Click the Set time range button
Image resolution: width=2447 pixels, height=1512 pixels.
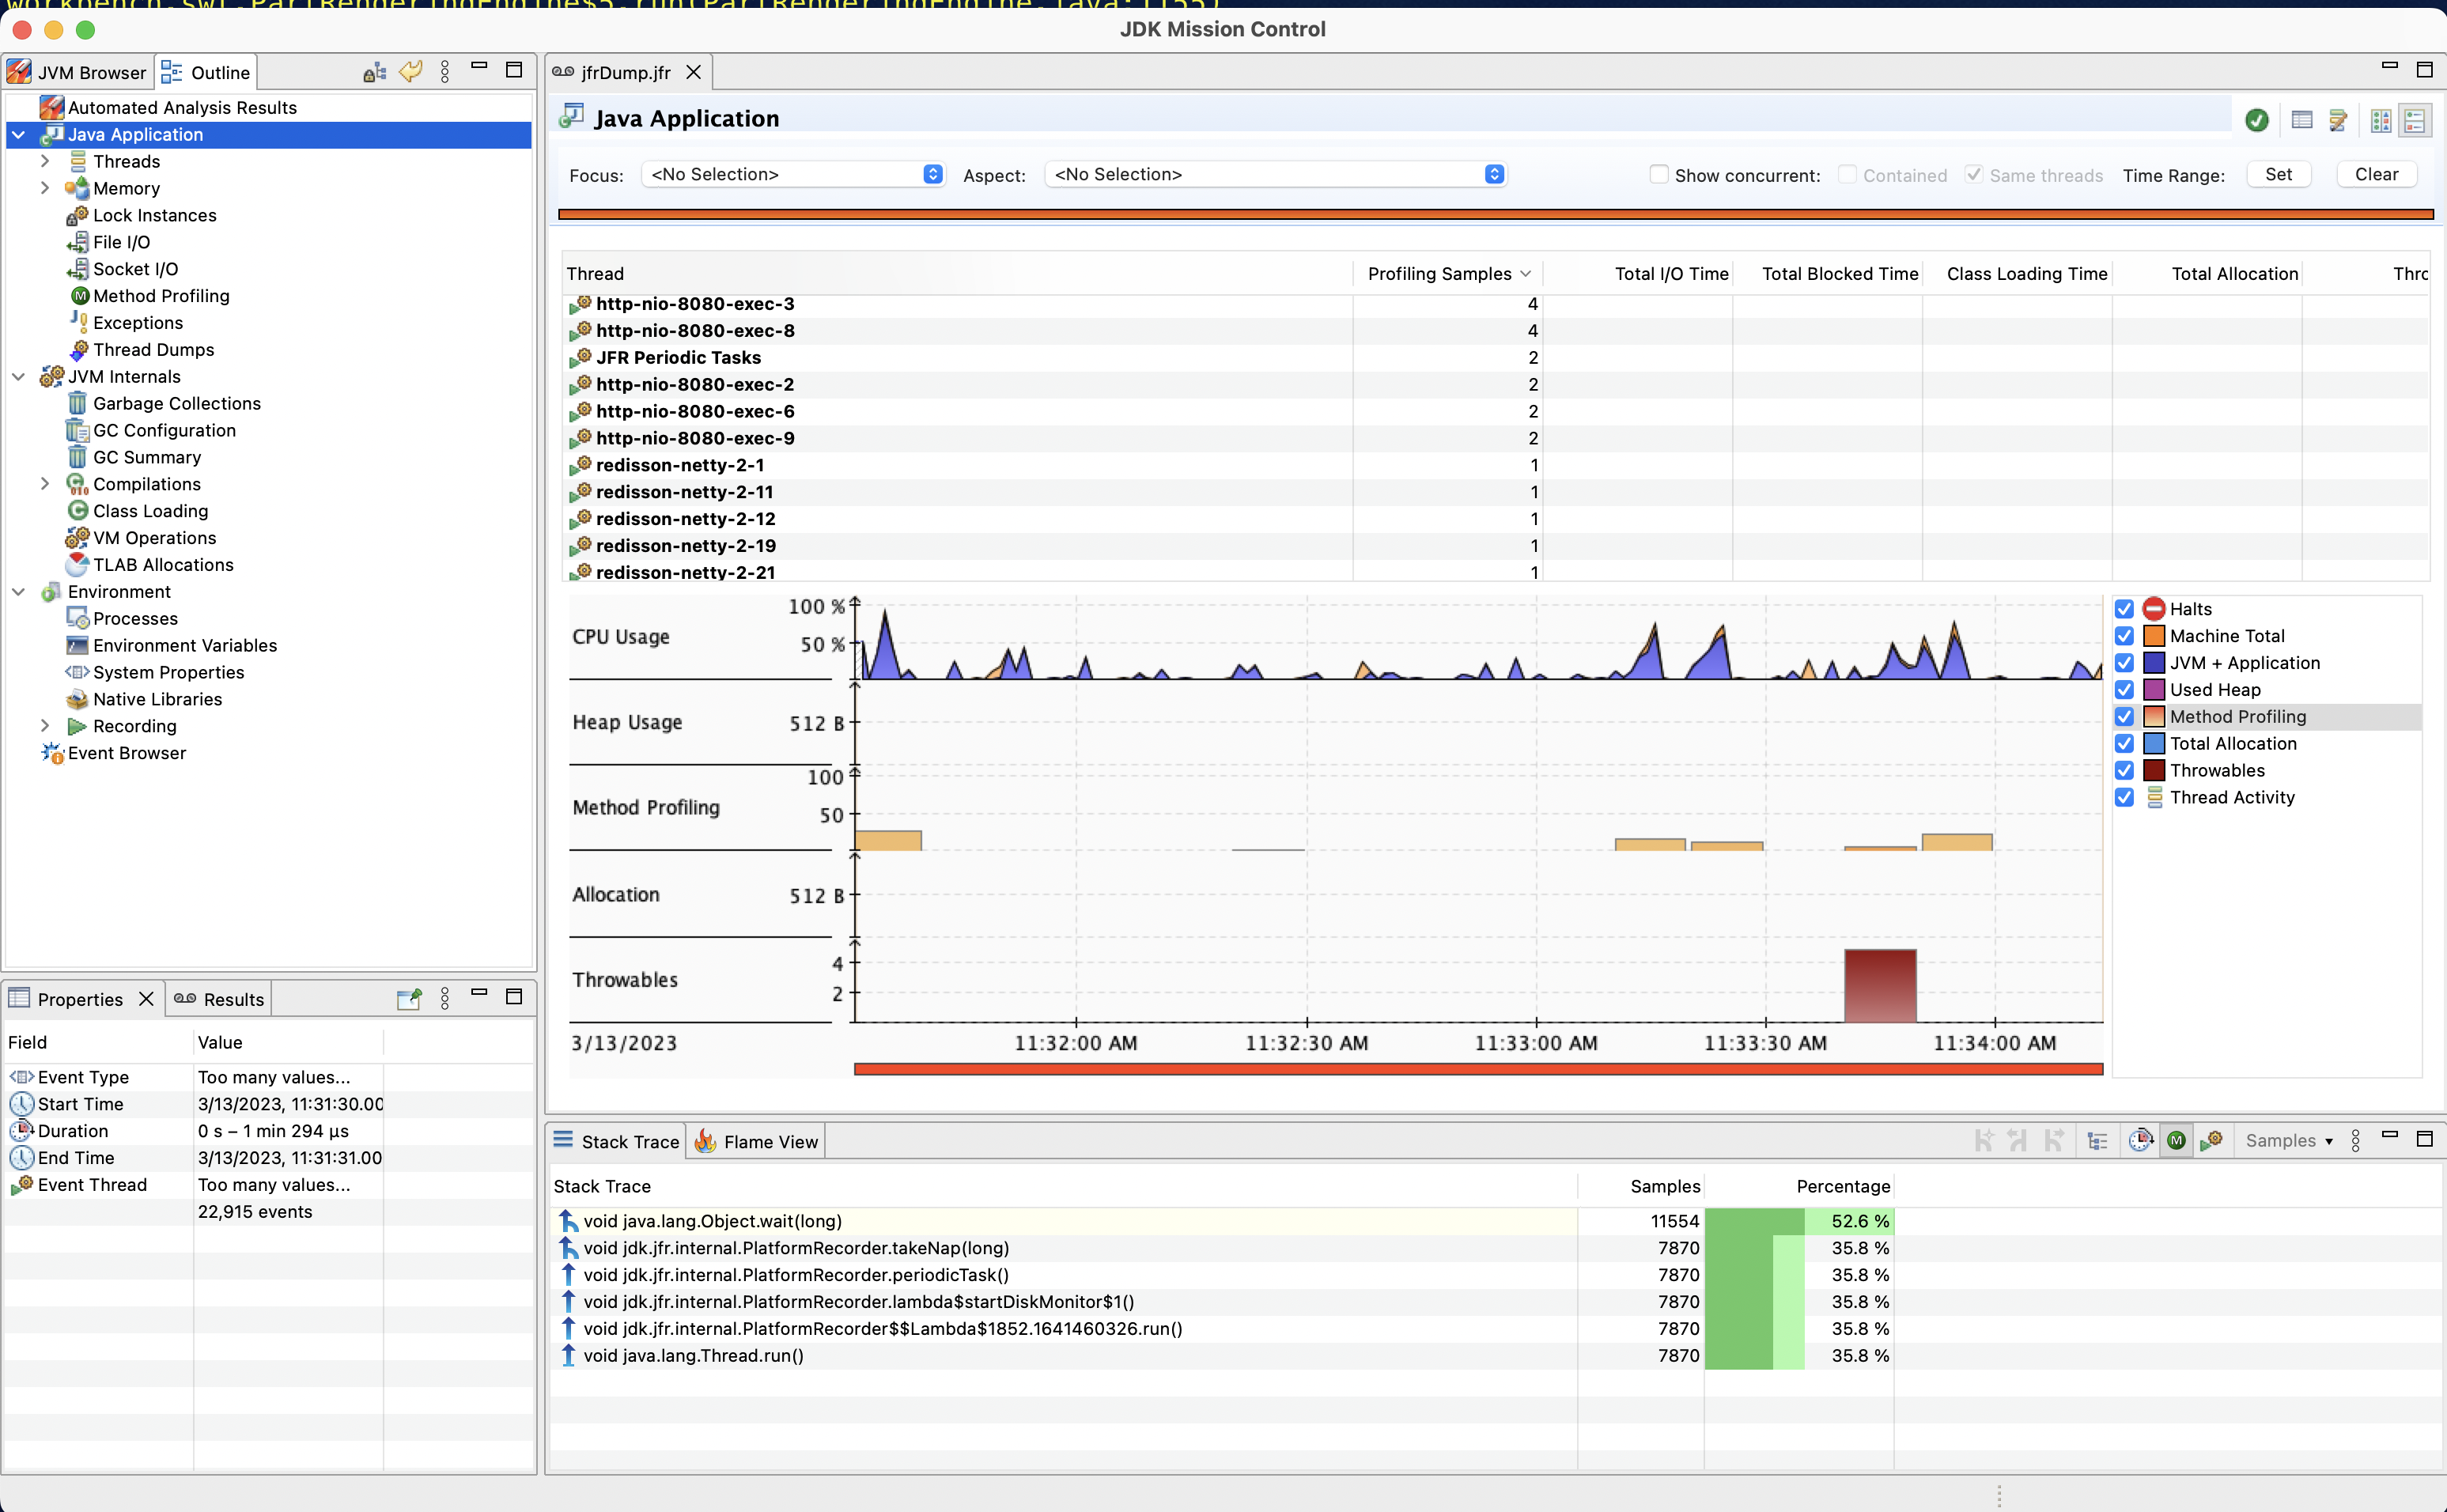(2278, 175)
